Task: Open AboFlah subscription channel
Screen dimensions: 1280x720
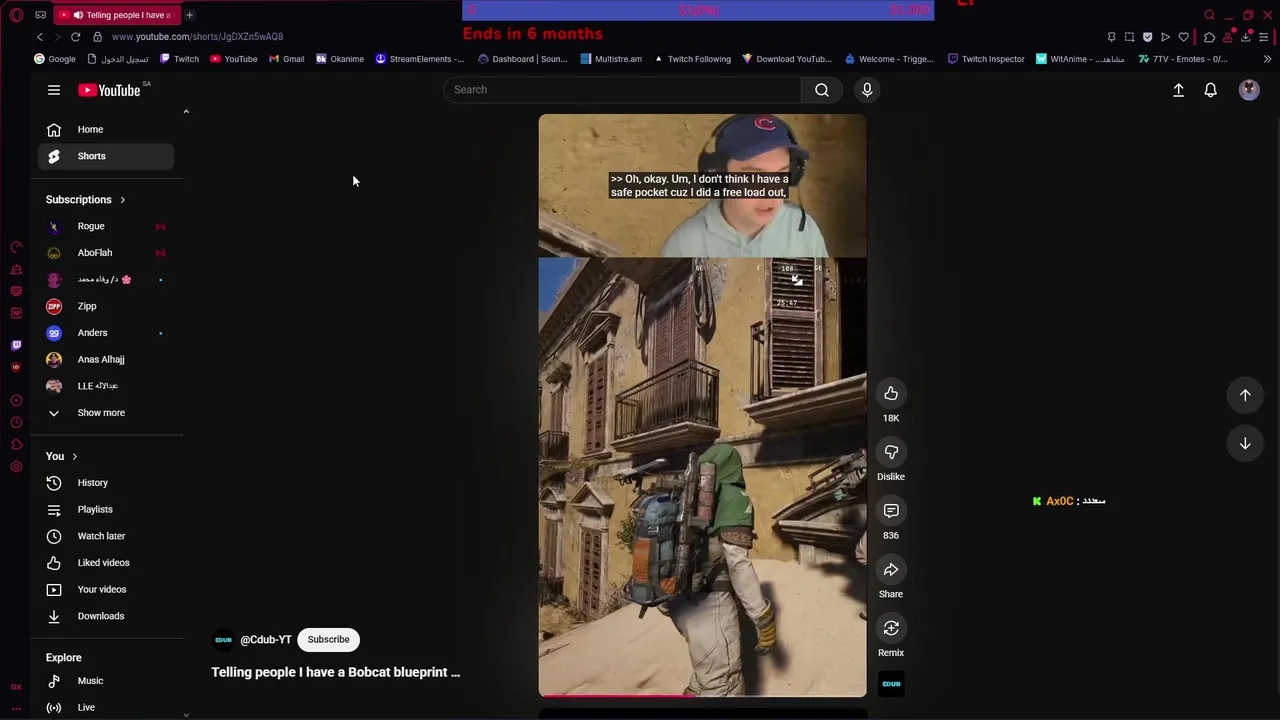Action: click(106, 253)
